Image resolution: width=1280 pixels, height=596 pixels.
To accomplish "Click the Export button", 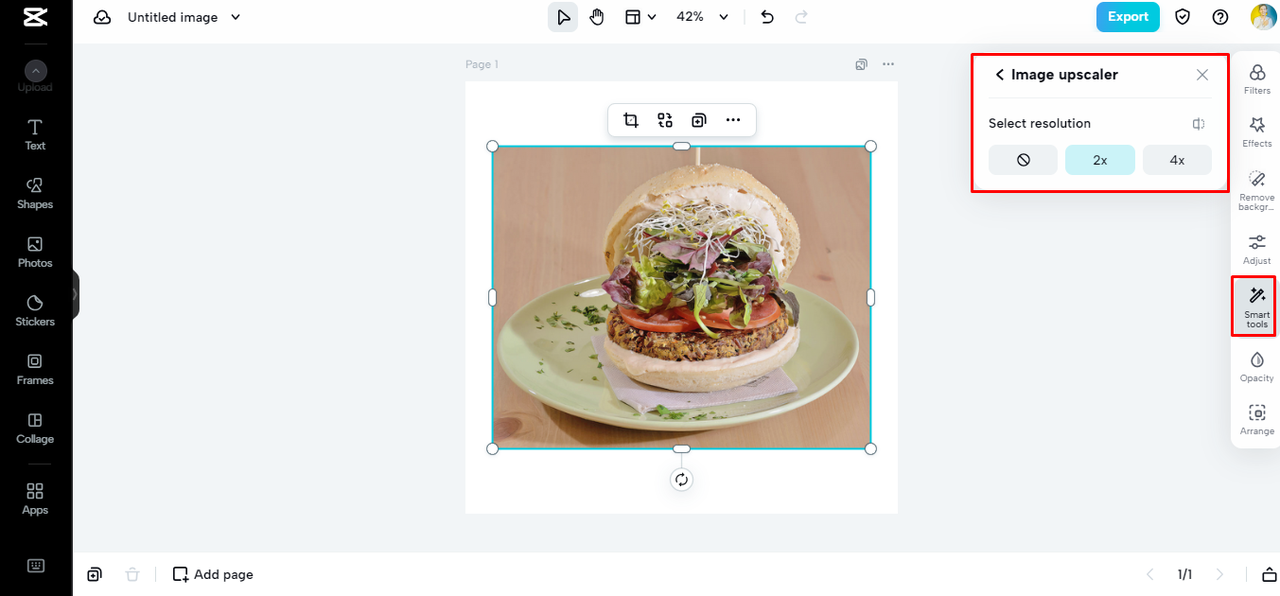I will pos(1128,17).
